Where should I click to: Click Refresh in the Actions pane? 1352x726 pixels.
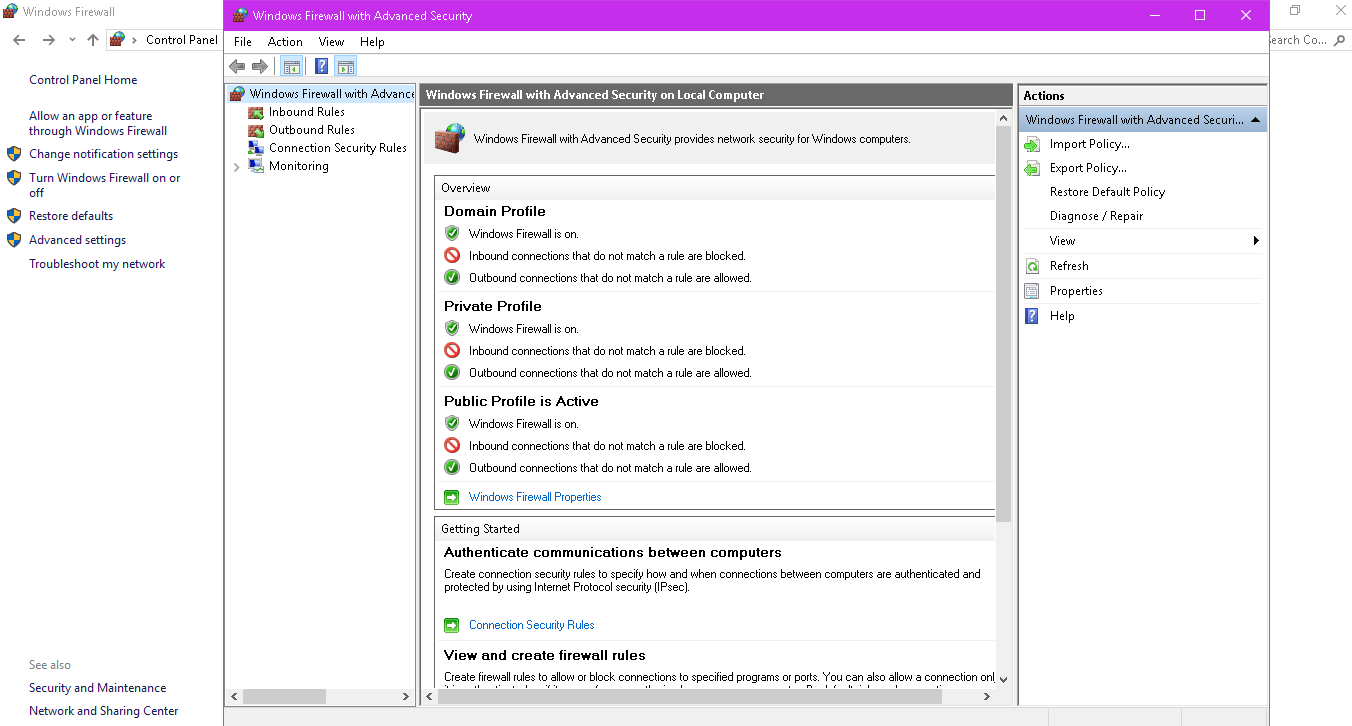pyautogui.click(x=1069, y=266)
